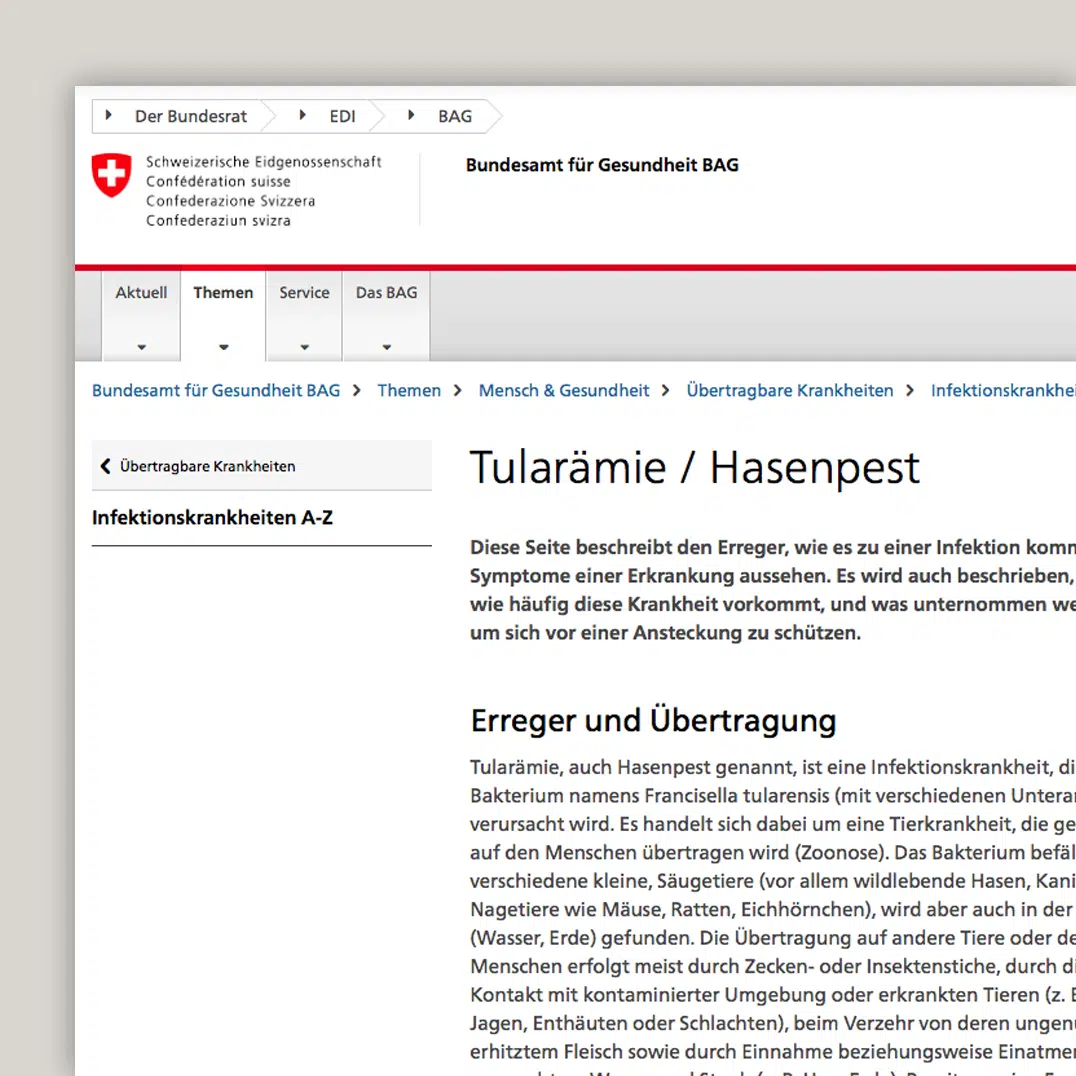
Task: Click the Confederaziun svizra text
Action: coord(218,220)
